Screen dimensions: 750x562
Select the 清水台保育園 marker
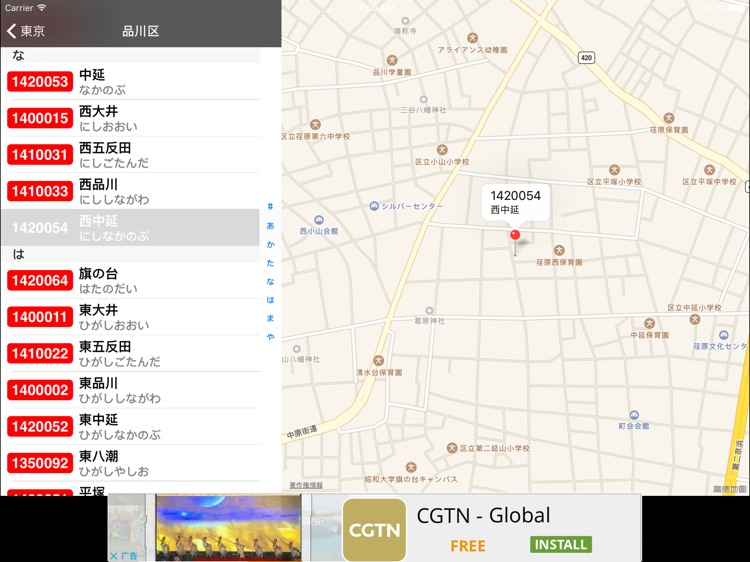pos(378,361)
